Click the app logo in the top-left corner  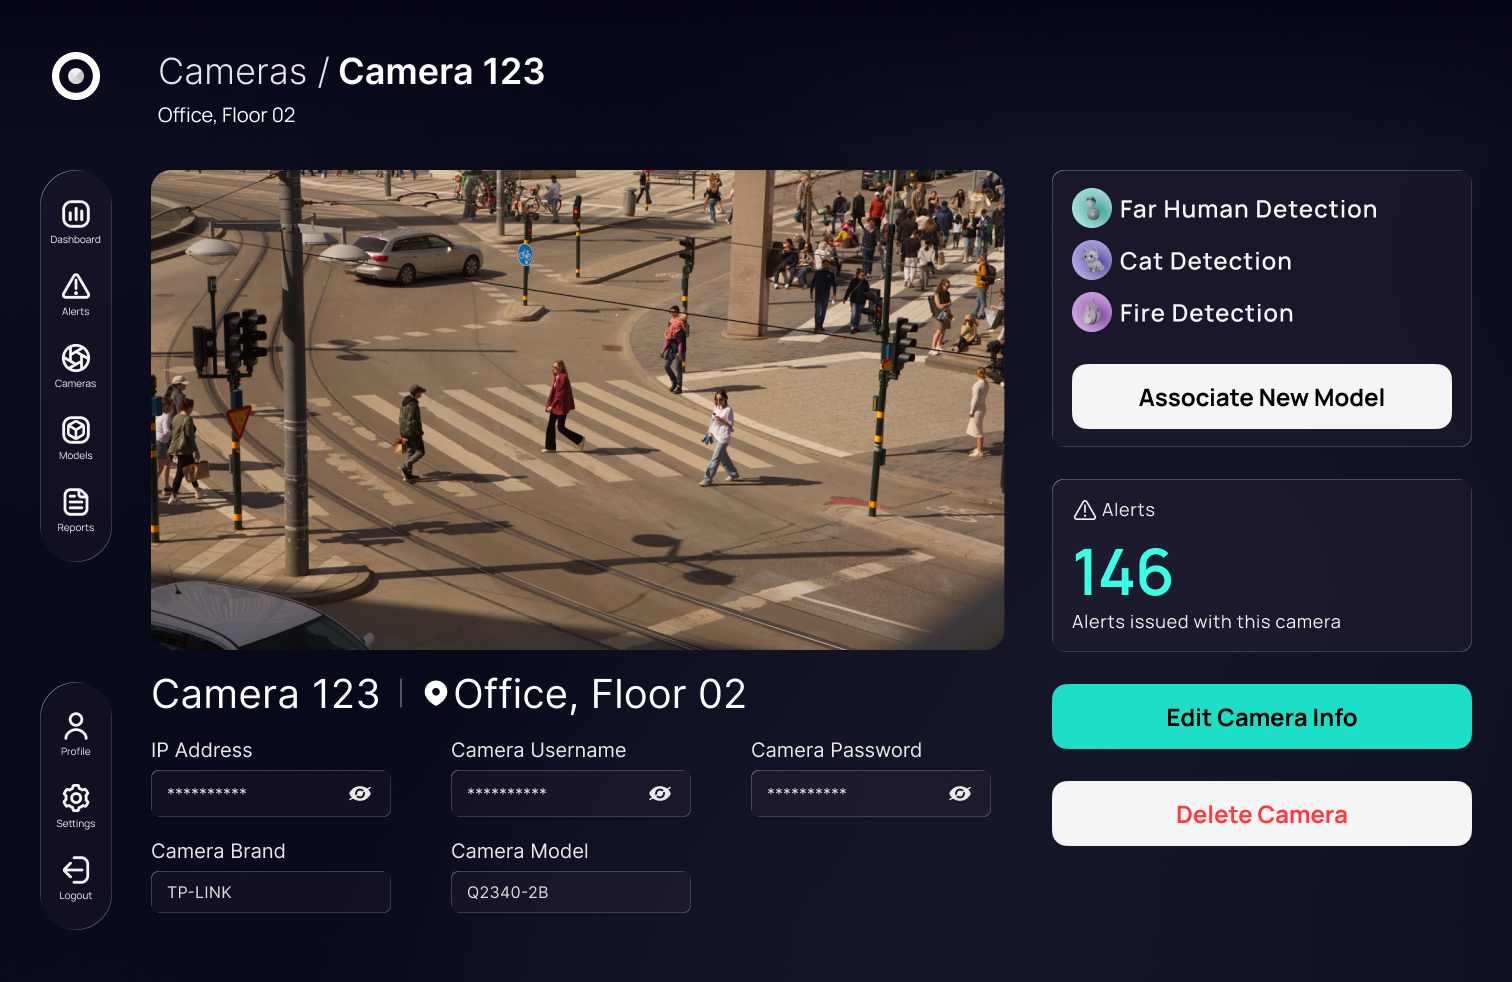click(x=75, y=76)
